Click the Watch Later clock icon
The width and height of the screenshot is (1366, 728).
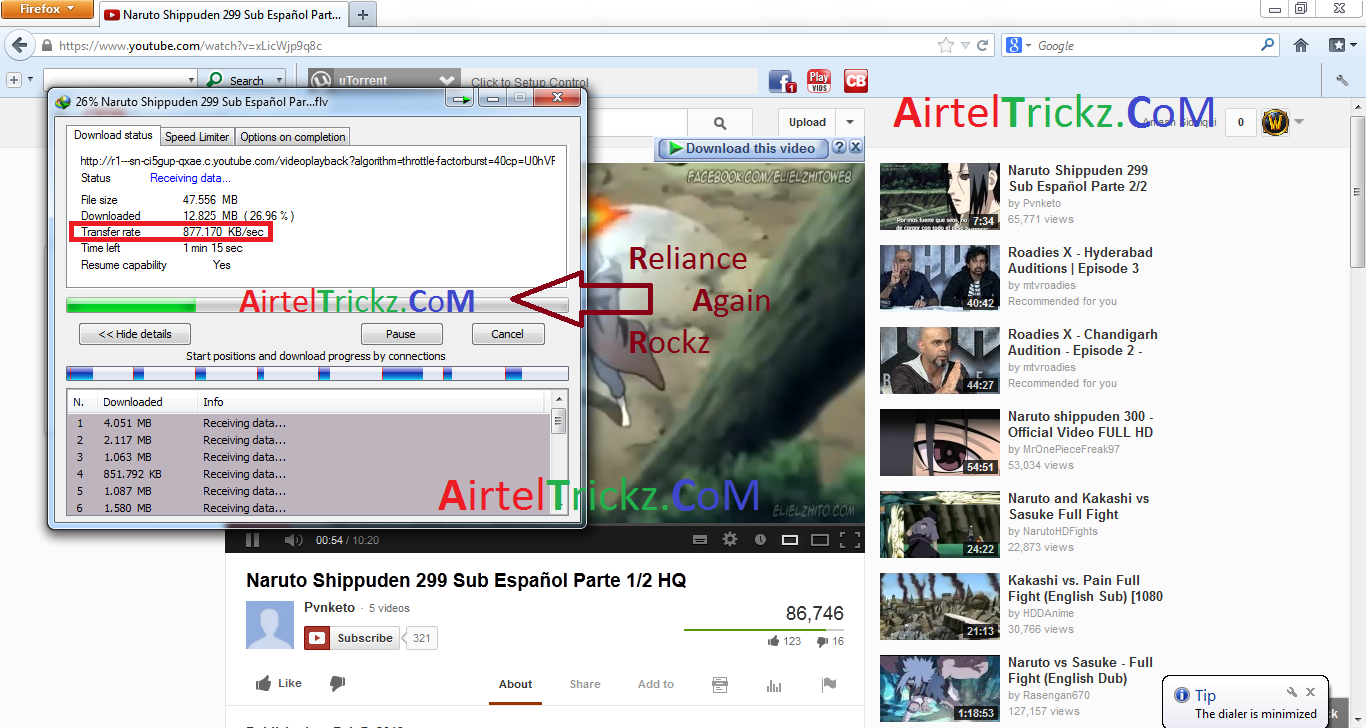pyautogui.click(x=760, y=540)
